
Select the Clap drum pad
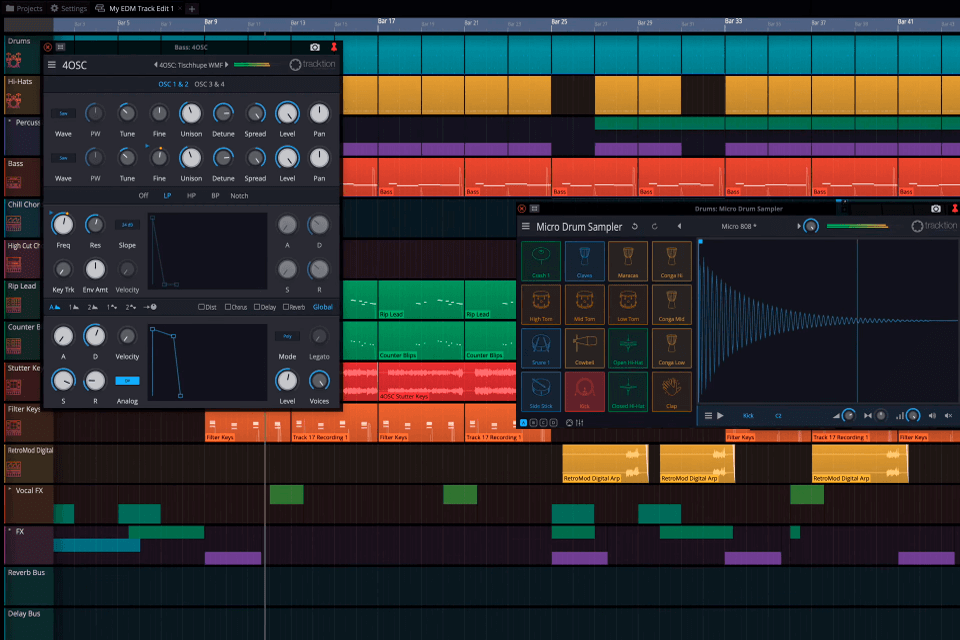pos(672,391)
